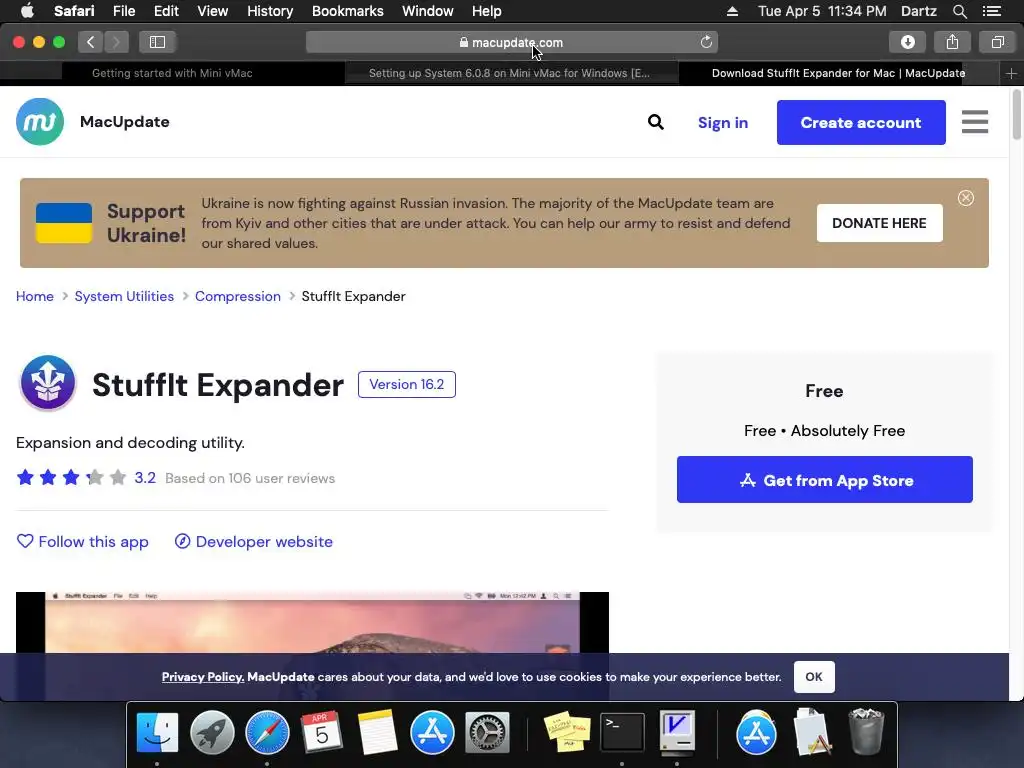Click Follow this app heart link
This screenshot has width=1024, height=768.
pyautogui.click(x=82, y=541)
